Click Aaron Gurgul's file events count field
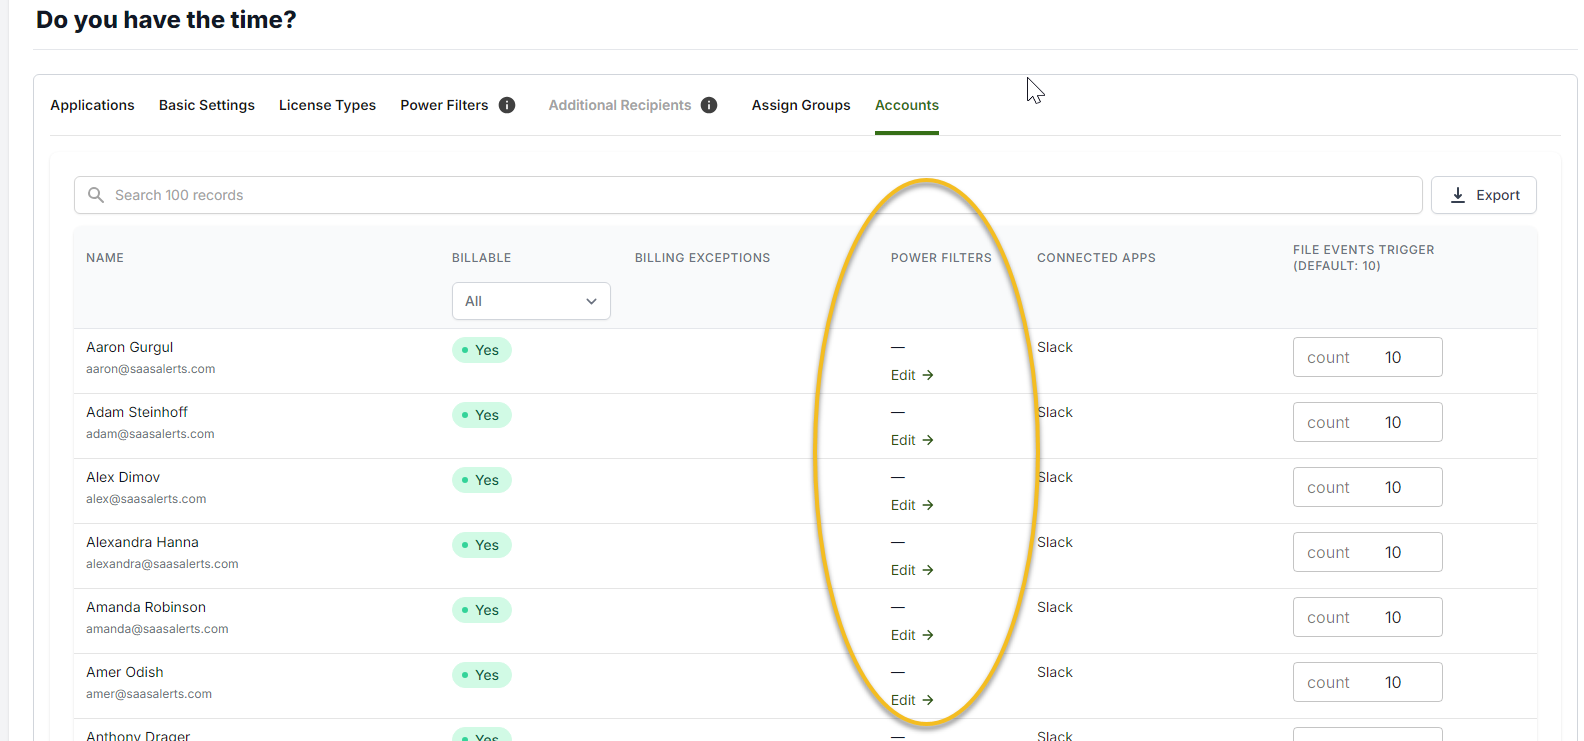This screenshot has width=1584, height=741. 1367,357
